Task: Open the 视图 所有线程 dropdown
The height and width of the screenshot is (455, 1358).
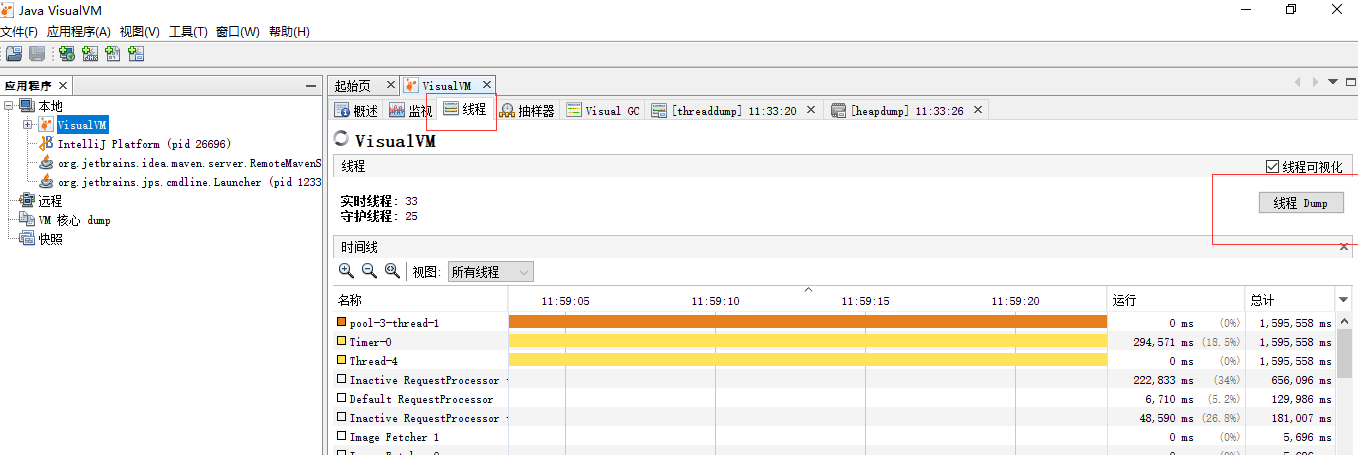Action: pyautogui.click(x=491, y=272)
